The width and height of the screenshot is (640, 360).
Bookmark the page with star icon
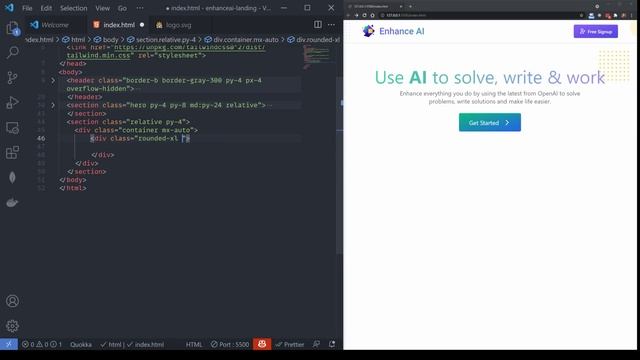coord(582,16)
